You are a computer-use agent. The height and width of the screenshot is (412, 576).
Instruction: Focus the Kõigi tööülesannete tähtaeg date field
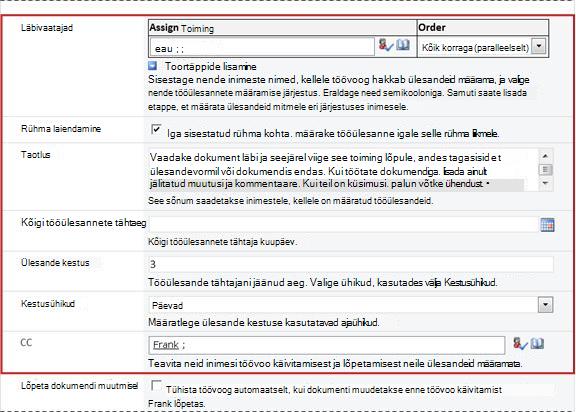tap(344, 224)
